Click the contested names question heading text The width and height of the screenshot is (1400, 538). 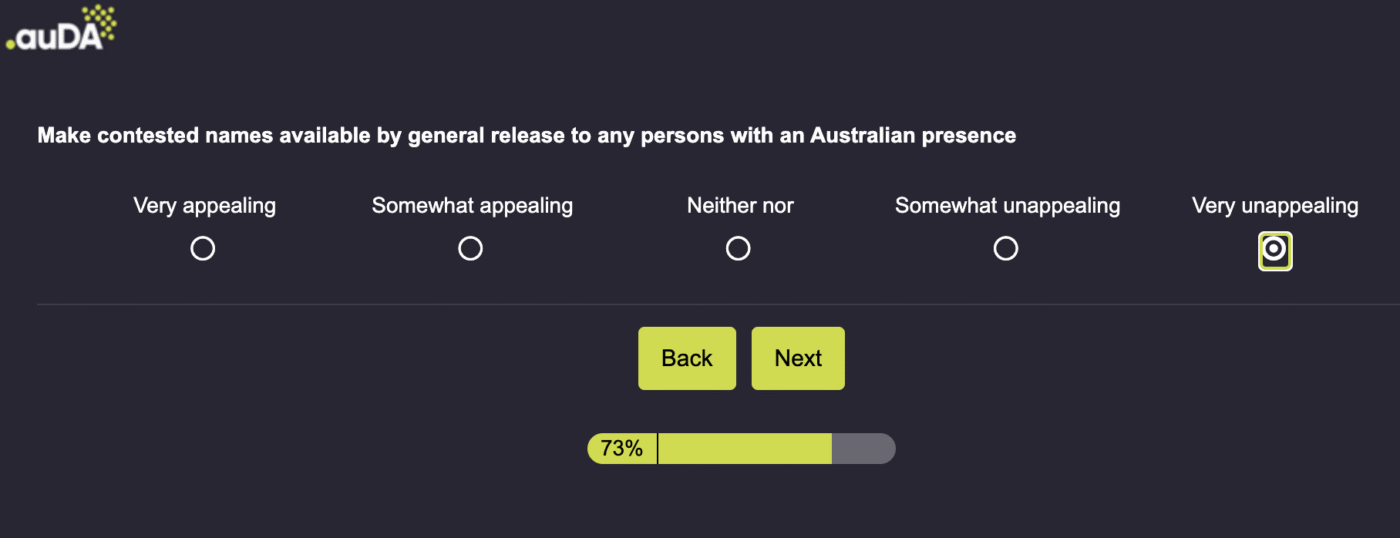pyautogui.click(x=526, y=135)
